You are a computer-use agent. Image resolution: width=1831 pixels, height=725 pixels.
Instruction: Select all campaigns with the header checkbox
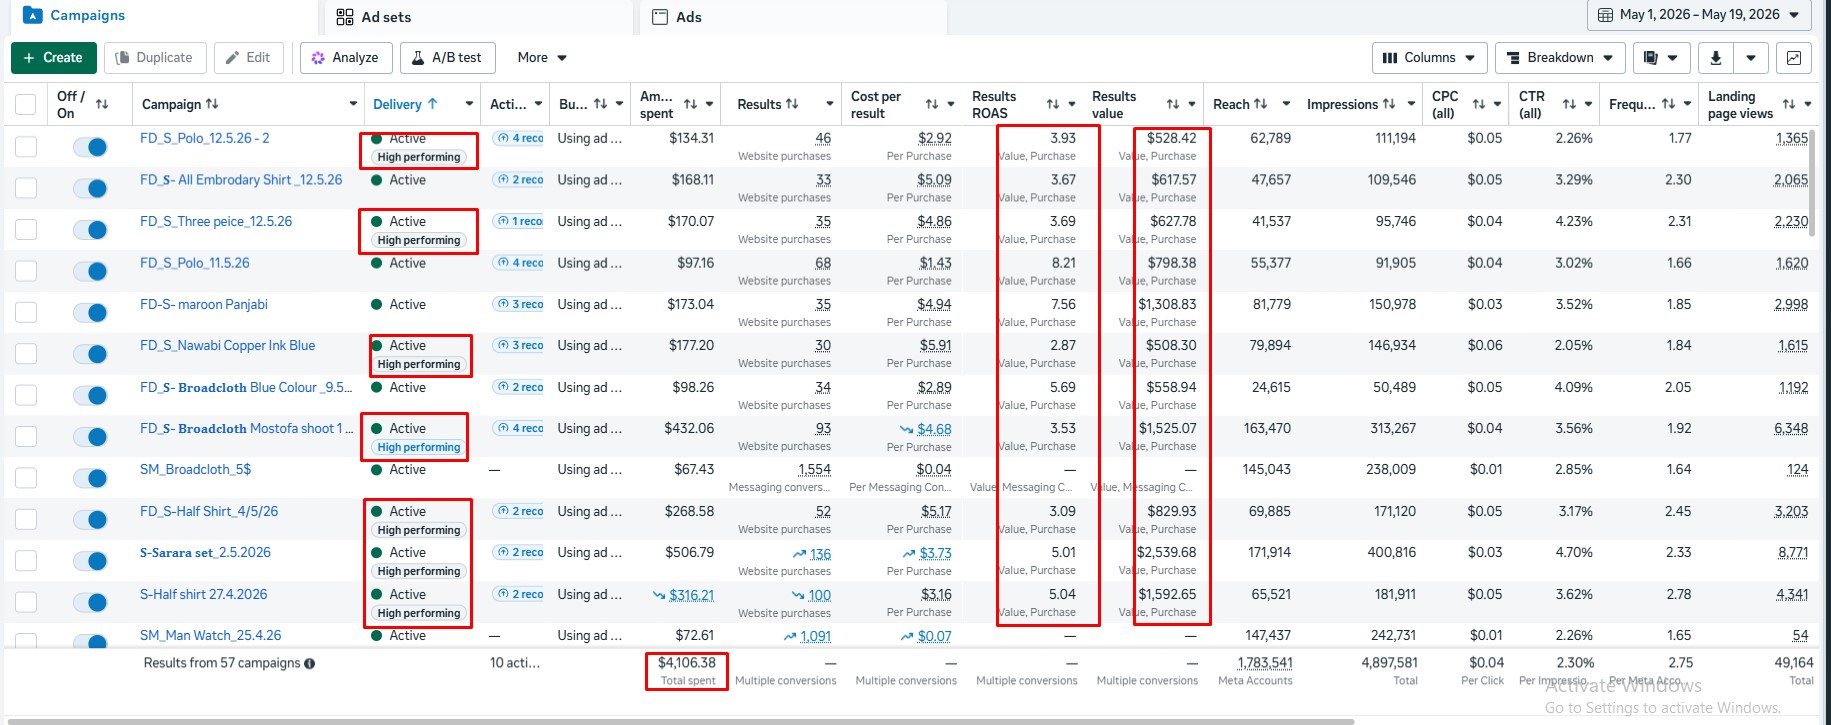click(x=26, y=104)
